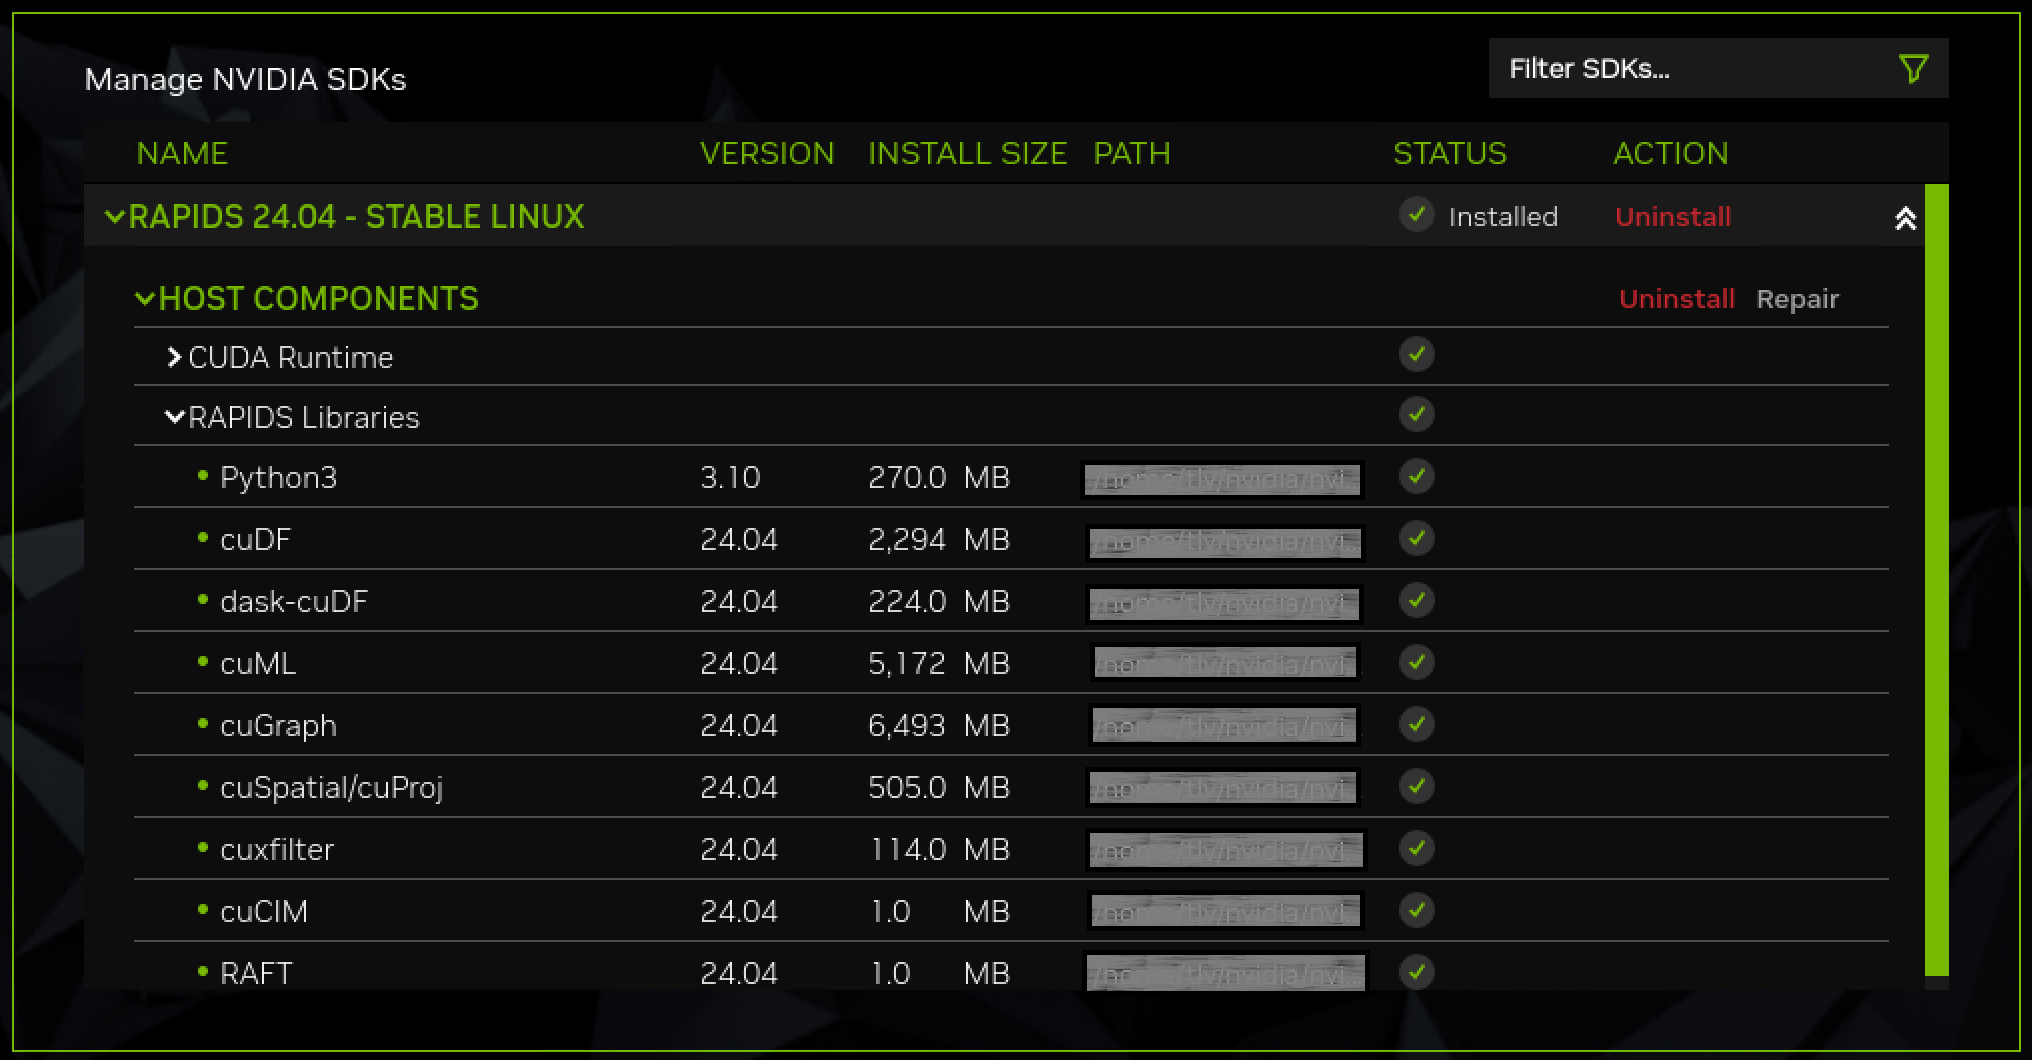Click the Manage NVIDIA SDKs title
The image size is (2032, 1060).
245,79
